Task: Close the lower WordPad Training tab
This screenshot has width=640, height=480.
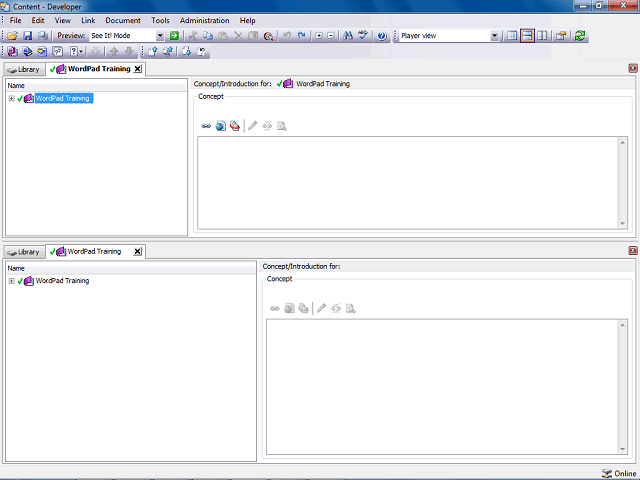Action: pos(138,251)
